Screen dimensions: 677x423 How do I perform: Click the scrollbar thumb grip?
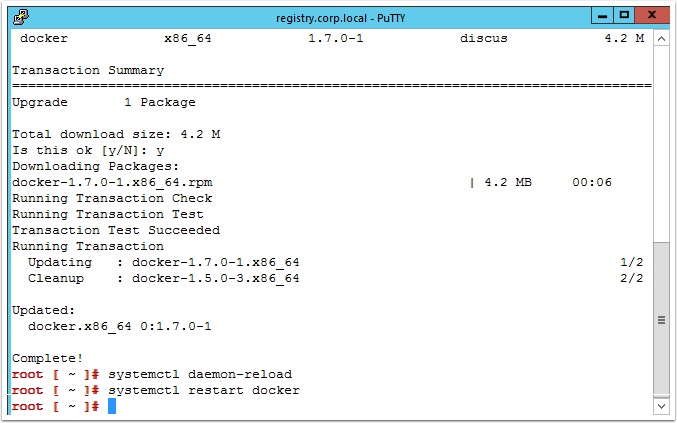click(661, 320)
